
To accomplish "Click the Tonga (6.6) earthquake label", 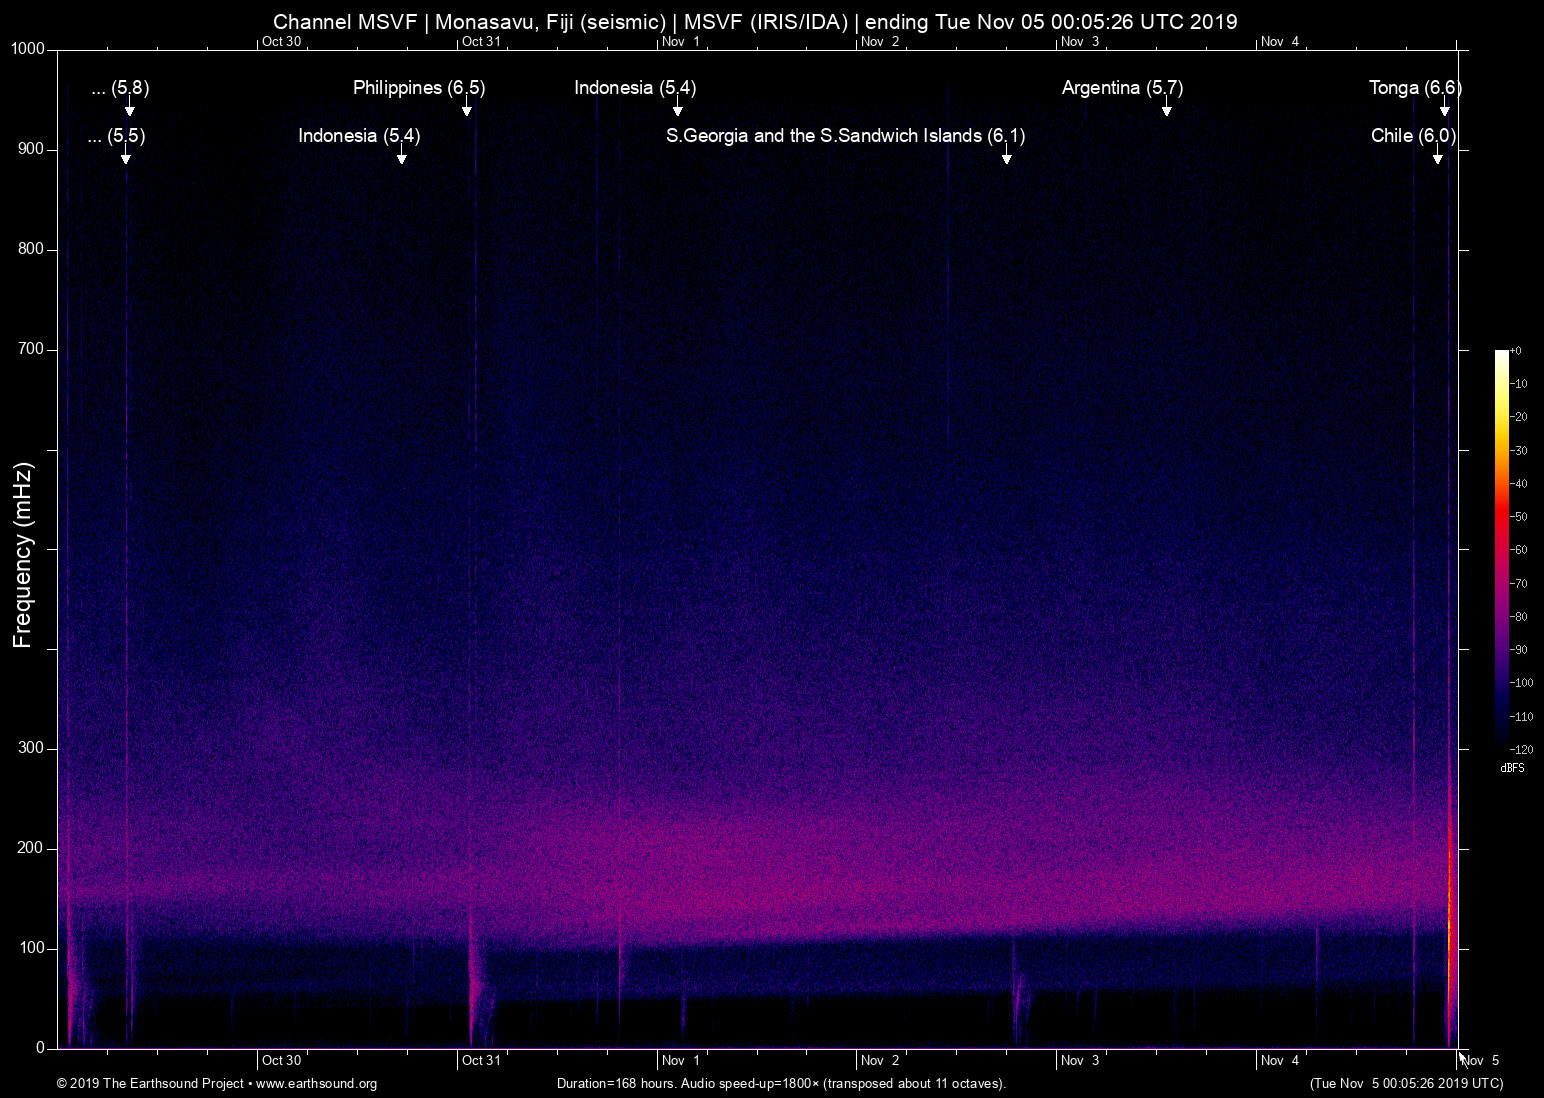I will (1413, 88).
